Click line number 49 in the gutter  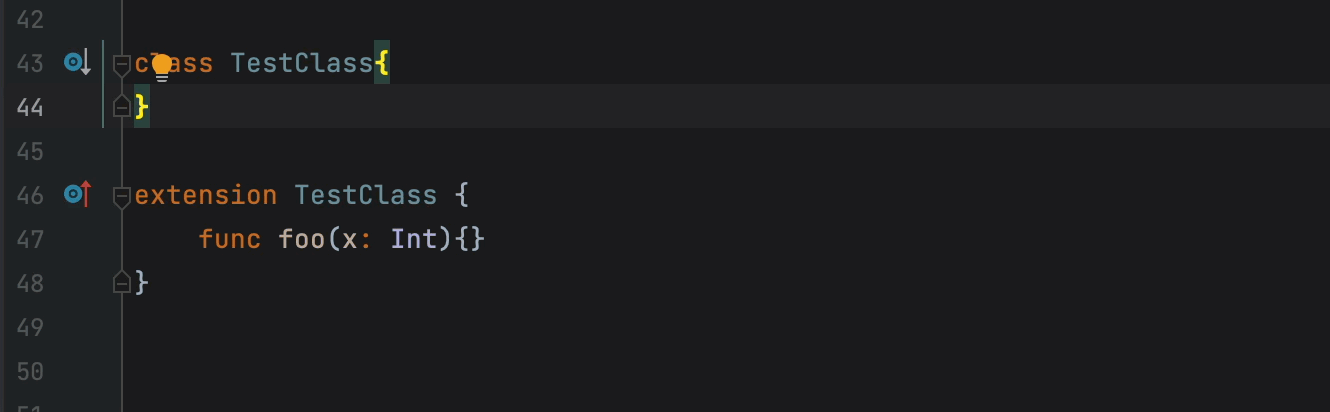pyautogui.click(x=31, y=327)
